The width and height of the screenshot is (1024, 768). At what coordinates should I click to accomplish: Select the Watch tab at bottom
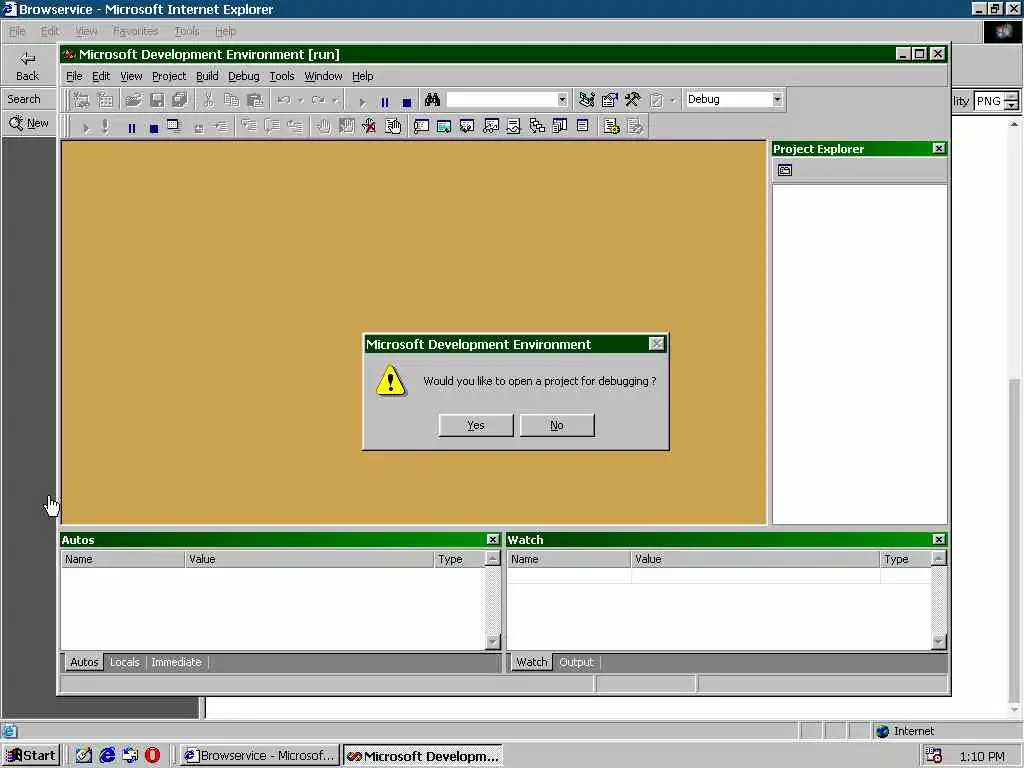532,662
